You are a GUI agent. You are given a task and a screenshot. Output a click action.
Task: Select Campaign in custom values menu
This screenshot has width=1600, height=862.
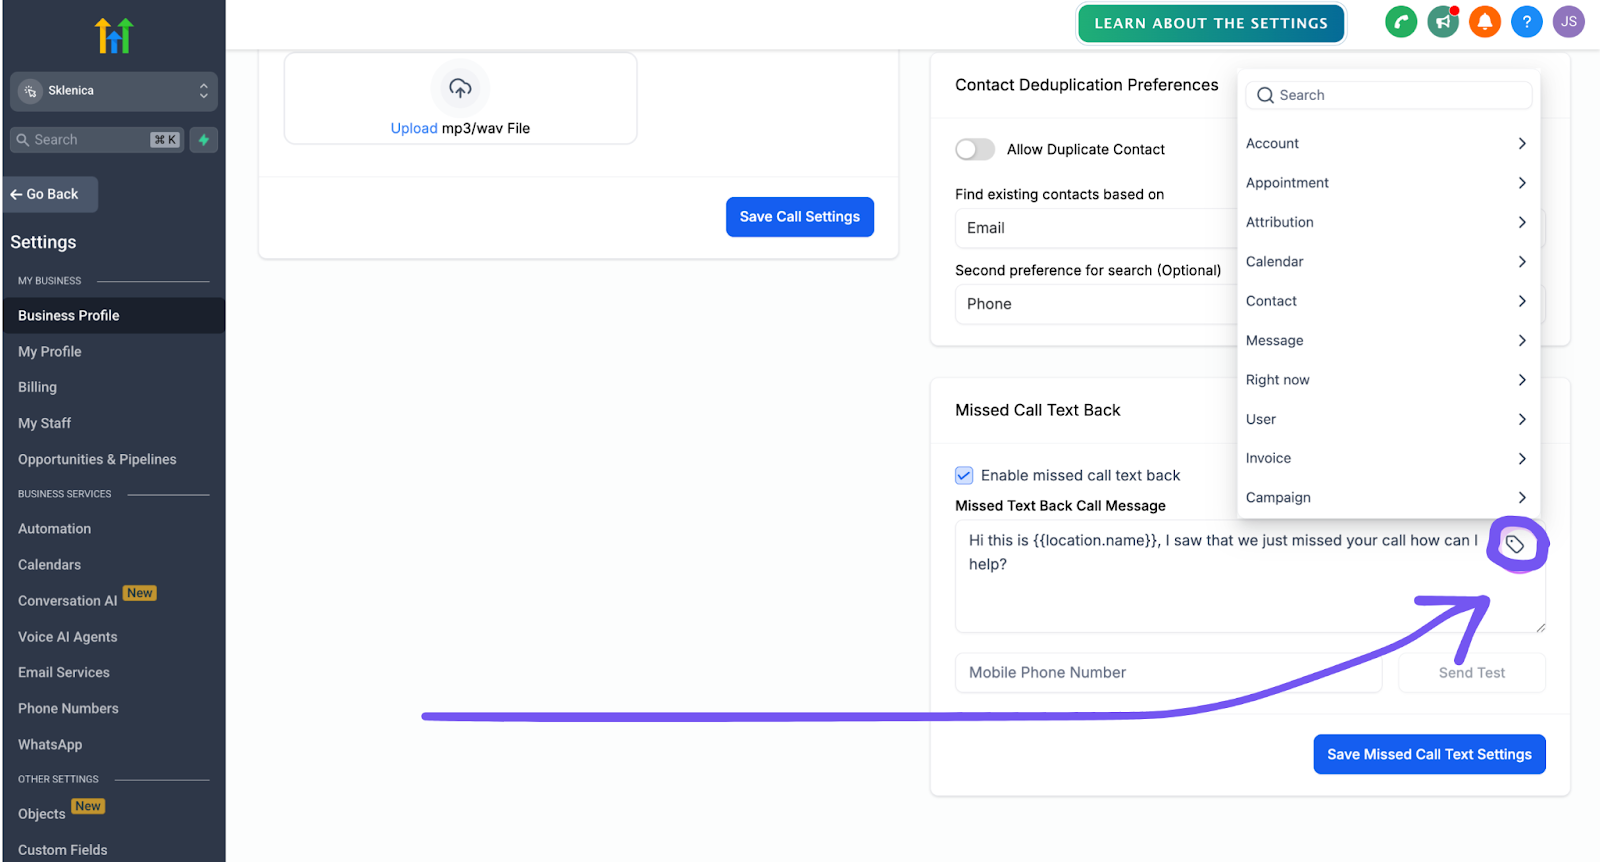coord(1387,498)
